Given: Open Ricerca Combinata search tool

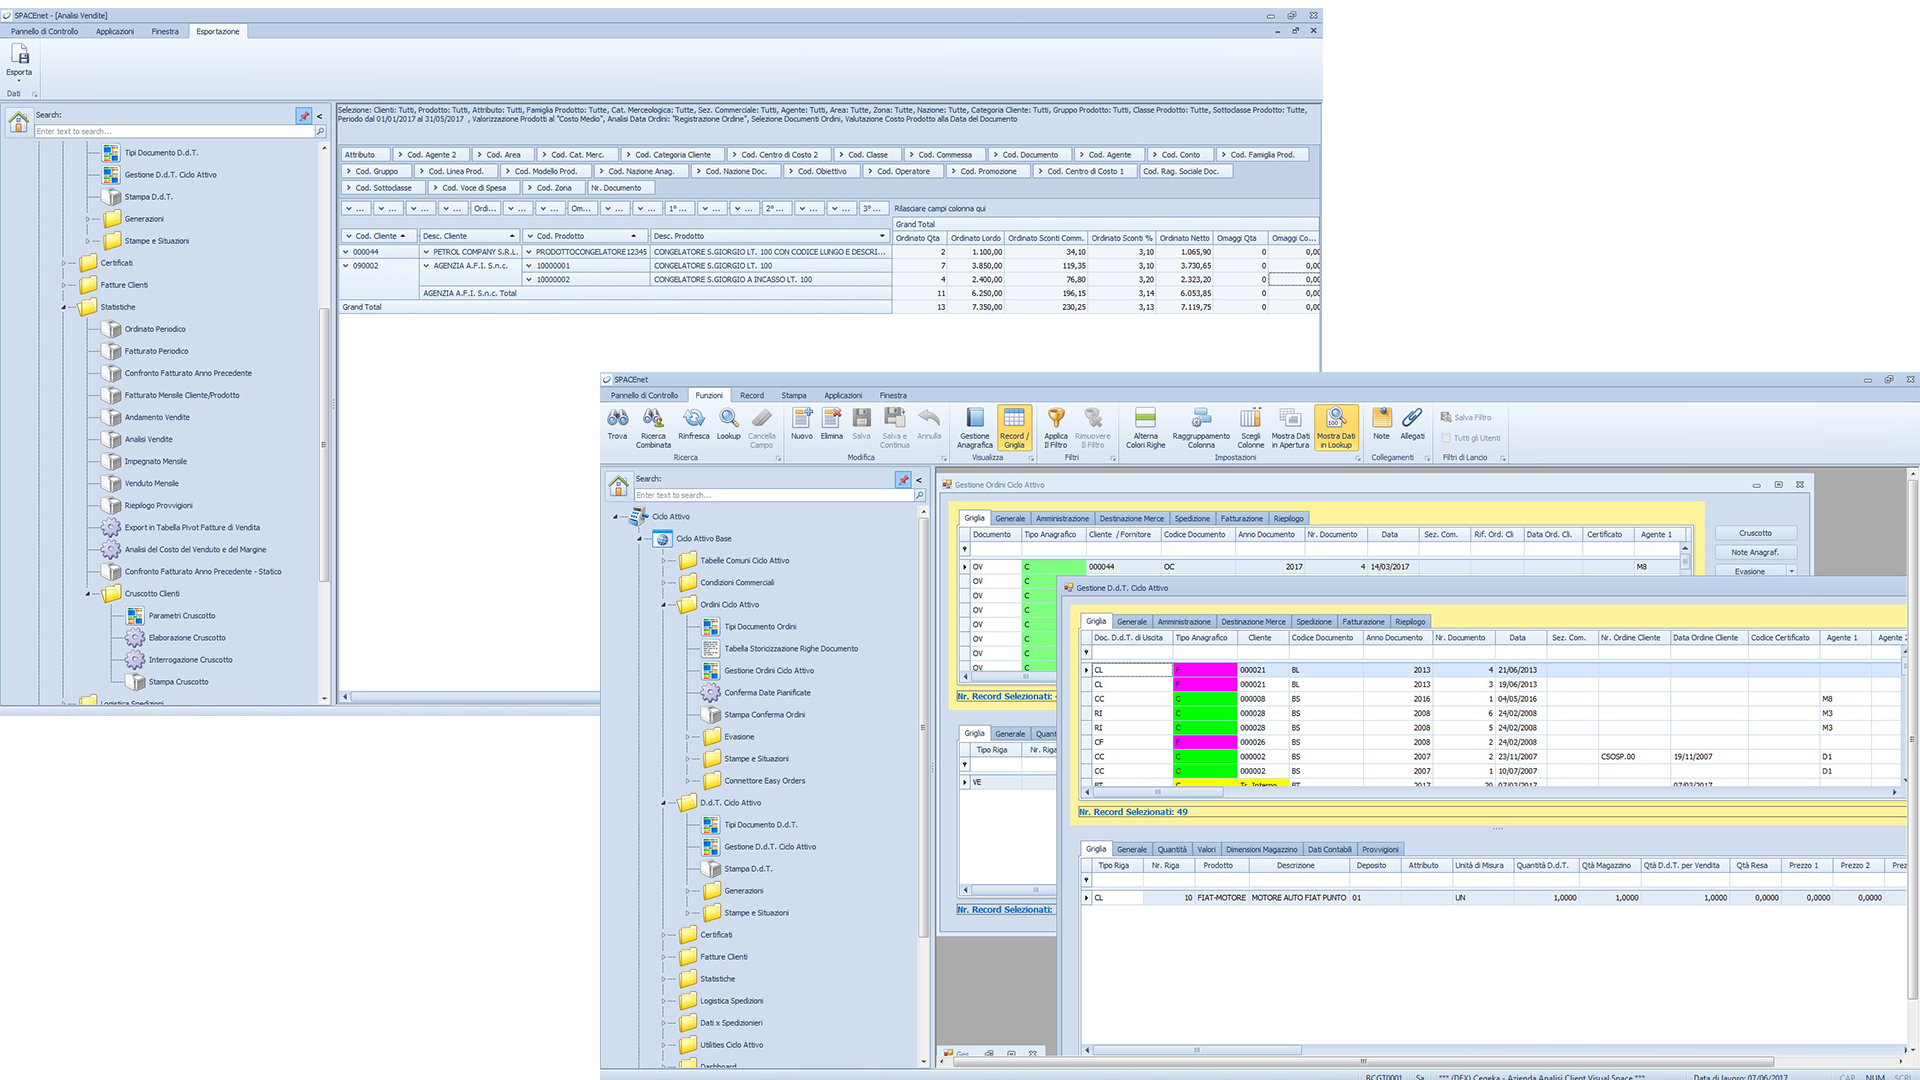Looking at the screenshot, I should point(653,427).
